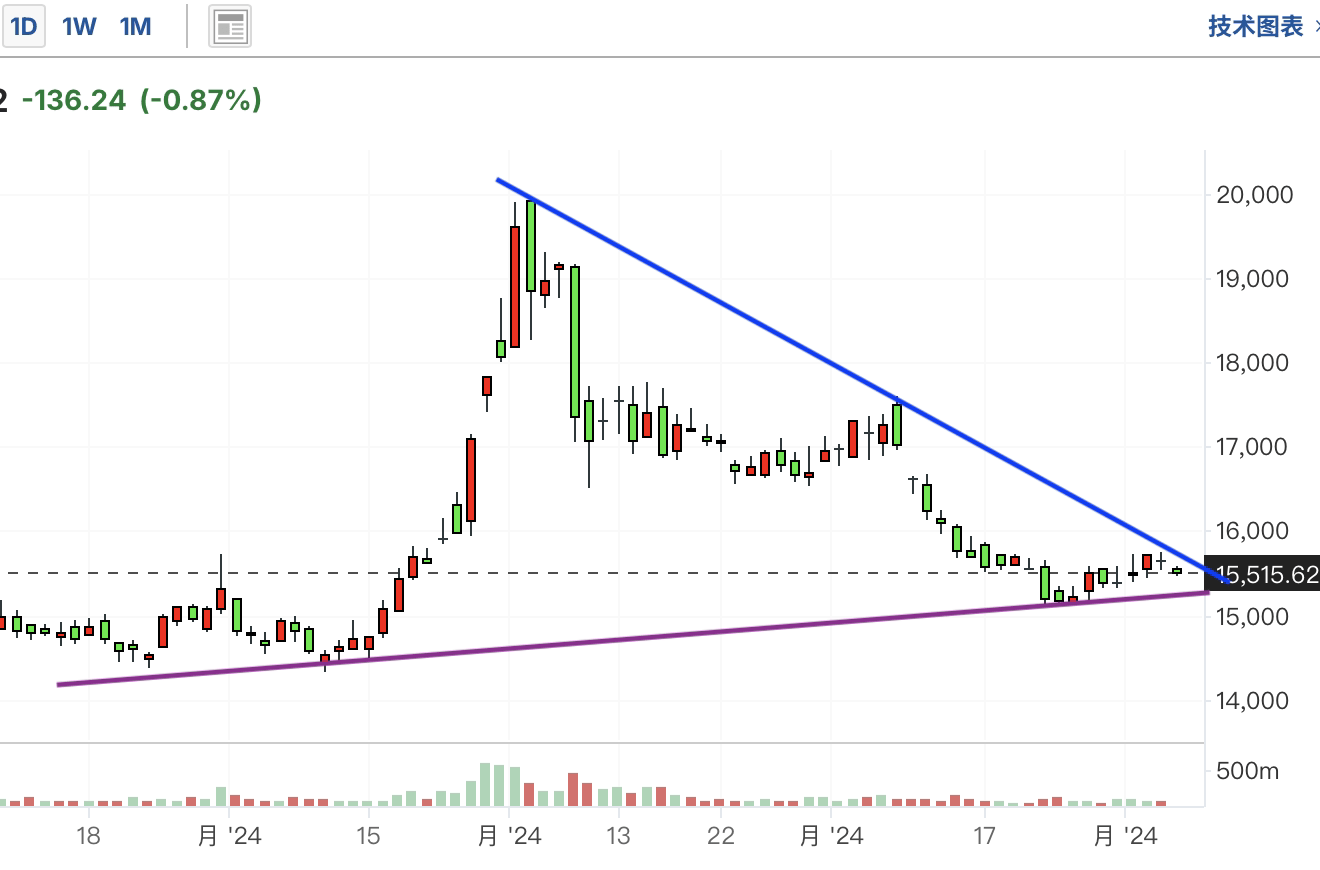The height and width of the screenshot is (870, 1320).
Task: Click the tall green candle at the 20,000 peak
Action: coord(531,247)
